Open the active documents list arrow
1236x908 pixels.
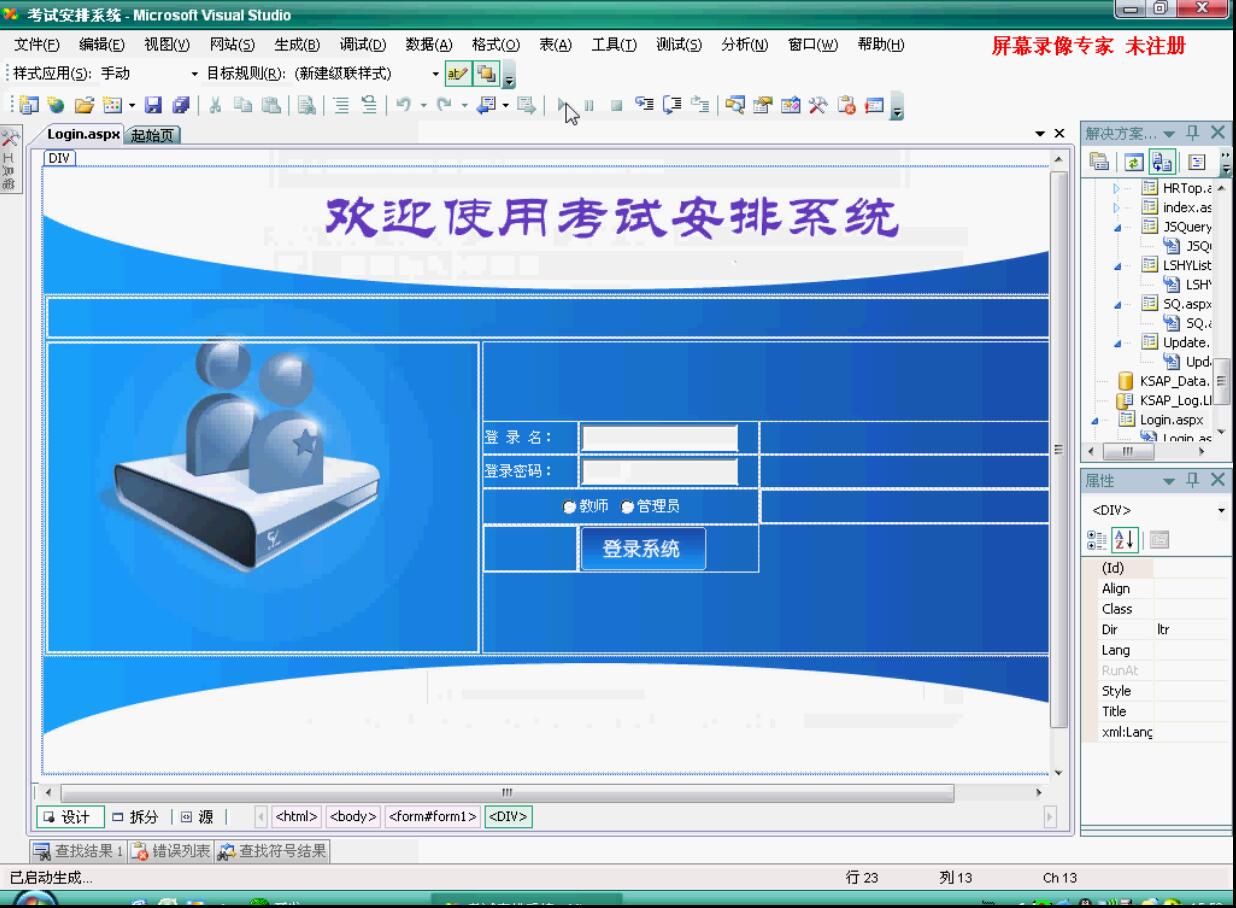[x=1040, y=133]
